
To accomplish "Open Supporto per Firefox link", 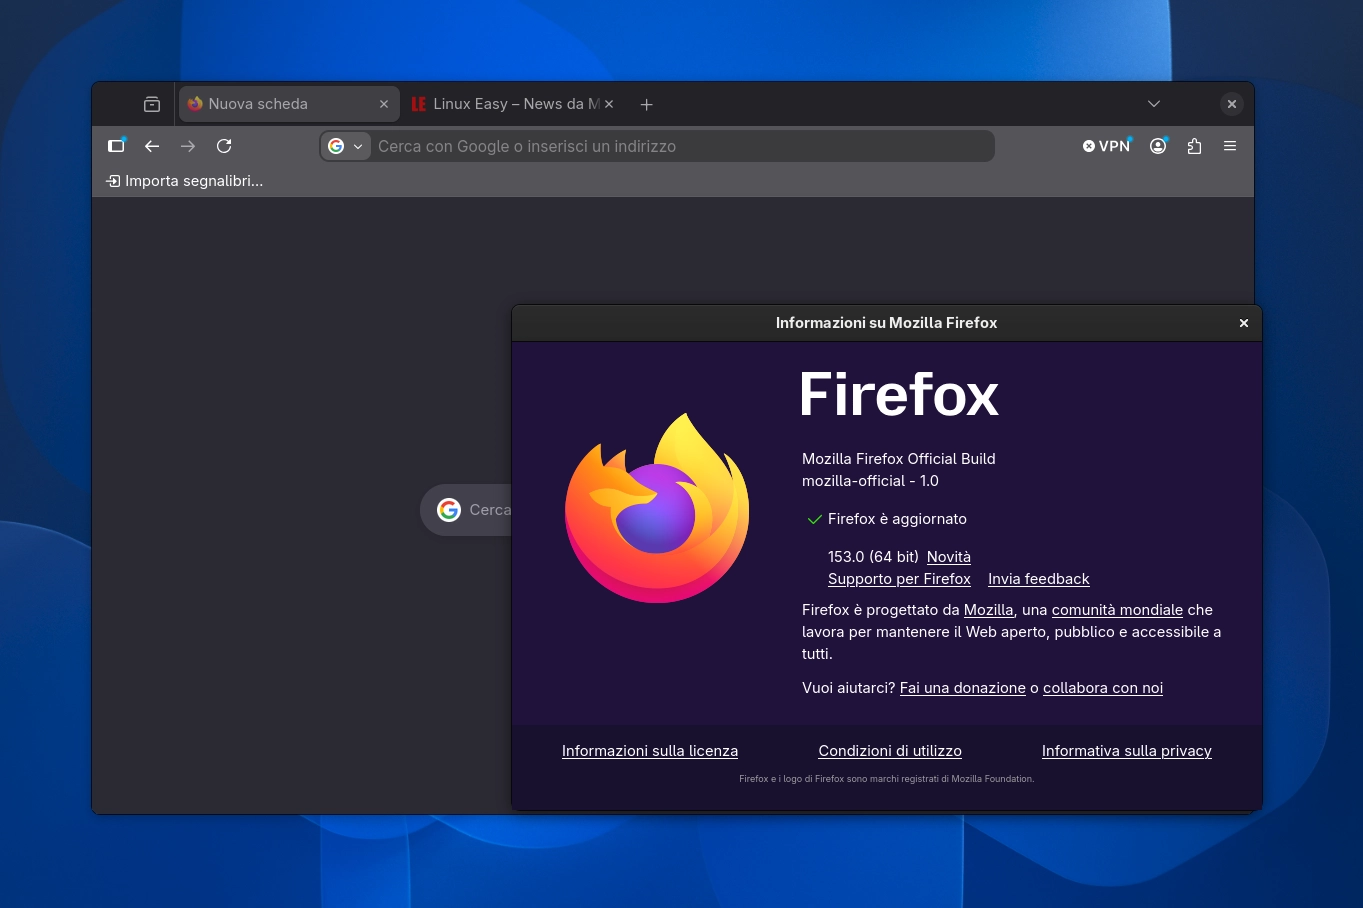I will 899,579.
